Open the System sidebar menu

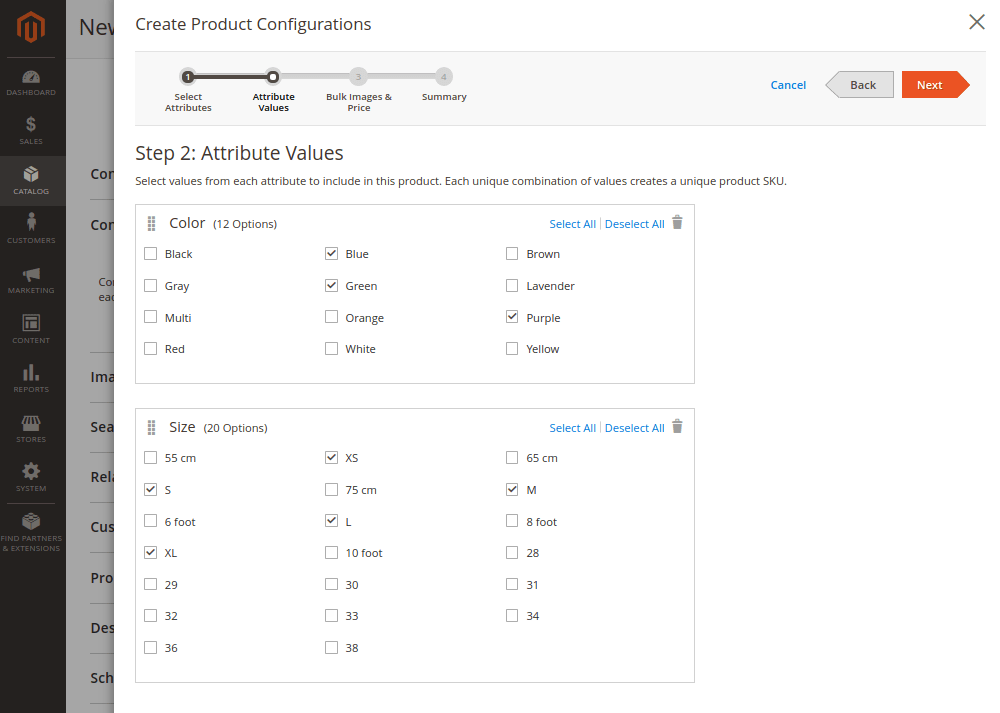31,478
